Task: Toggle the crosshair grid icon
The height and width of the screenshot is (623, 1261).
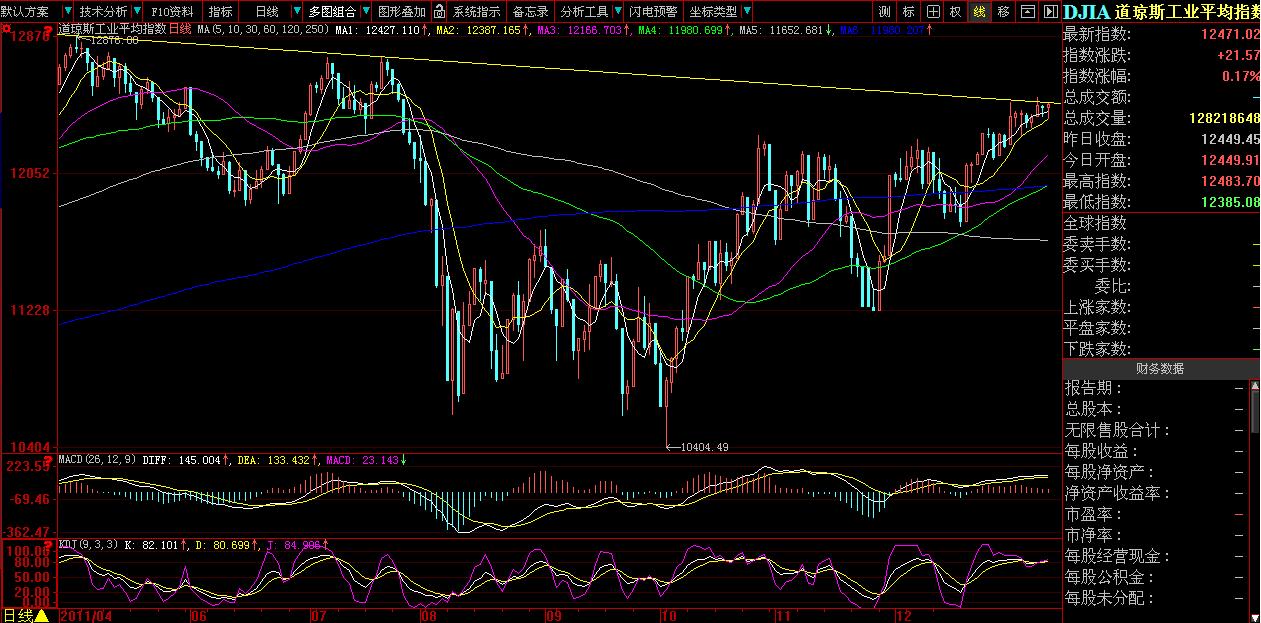Action: (932, 11)
